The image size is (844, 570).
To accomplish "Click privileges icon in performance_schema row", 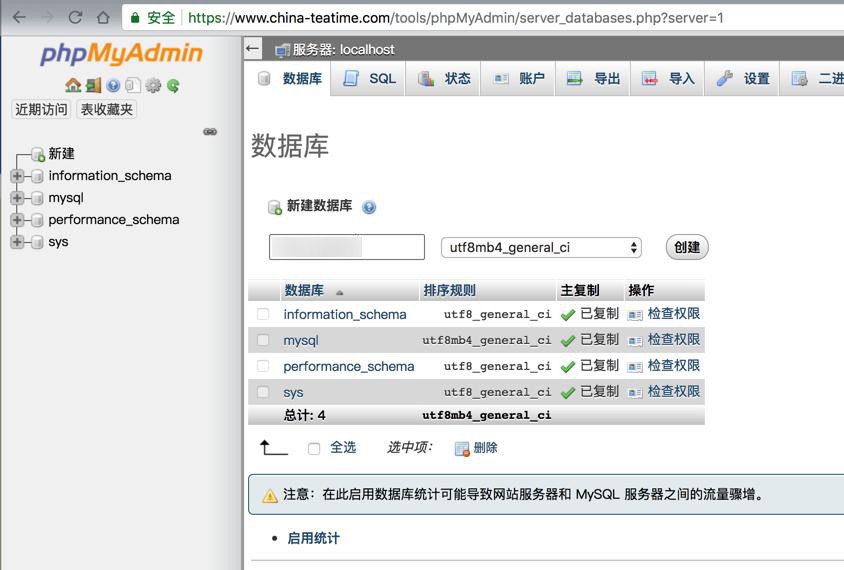I will (635, 367).
